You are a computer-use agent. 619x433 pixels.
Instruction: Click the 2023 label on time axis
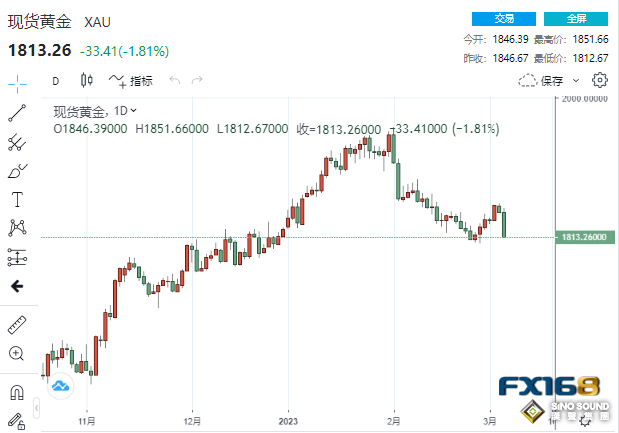pos(288,422)
